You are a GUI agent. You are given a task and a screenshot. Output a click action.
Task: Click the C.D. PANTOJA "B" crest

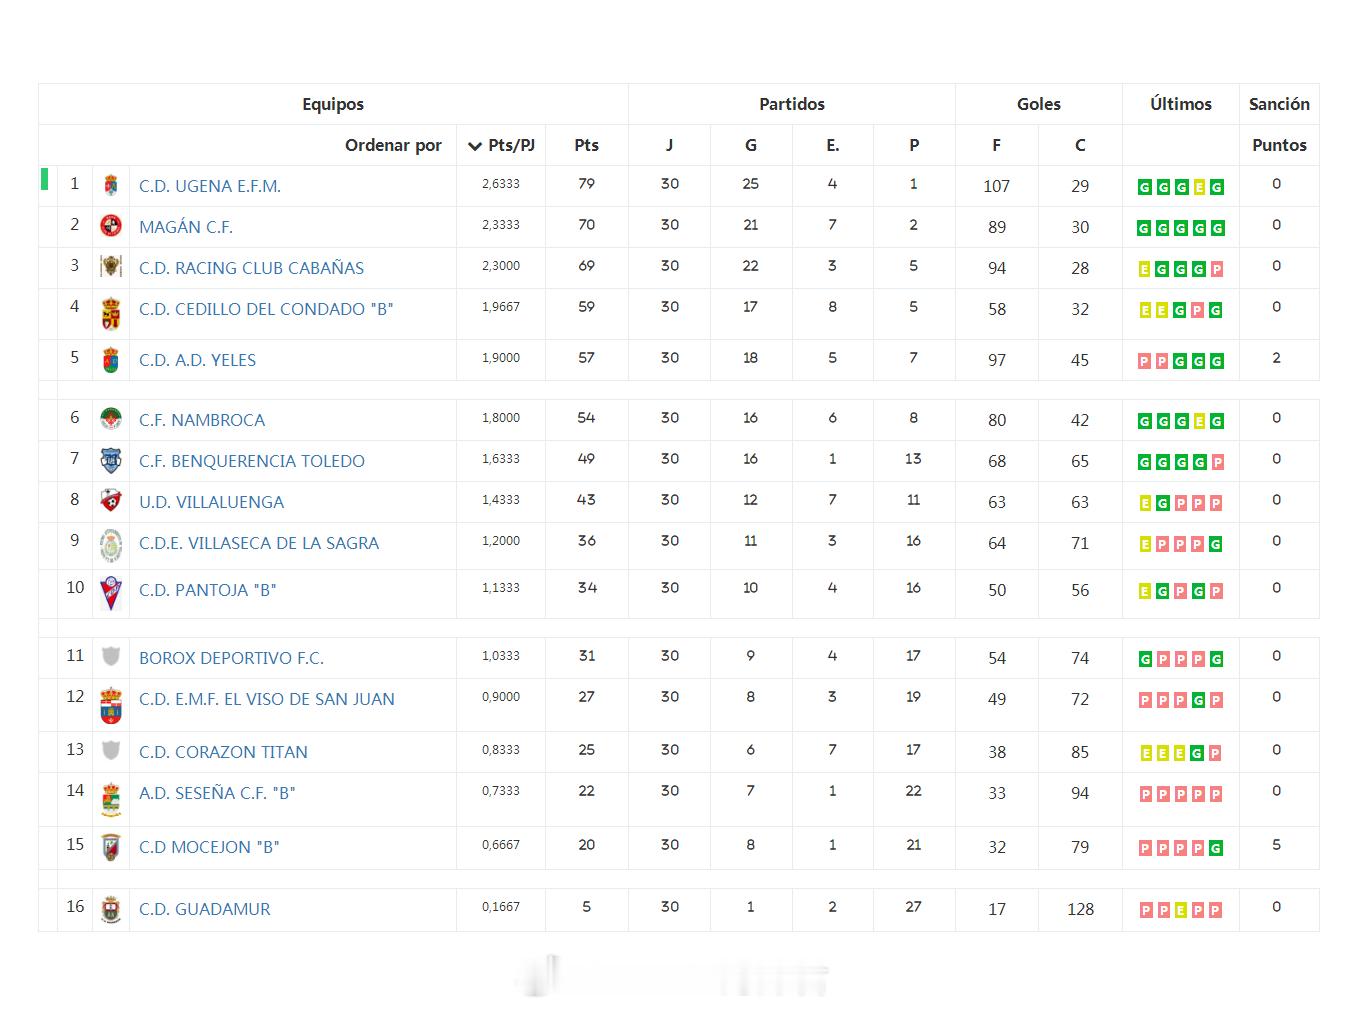click(111, 593)
